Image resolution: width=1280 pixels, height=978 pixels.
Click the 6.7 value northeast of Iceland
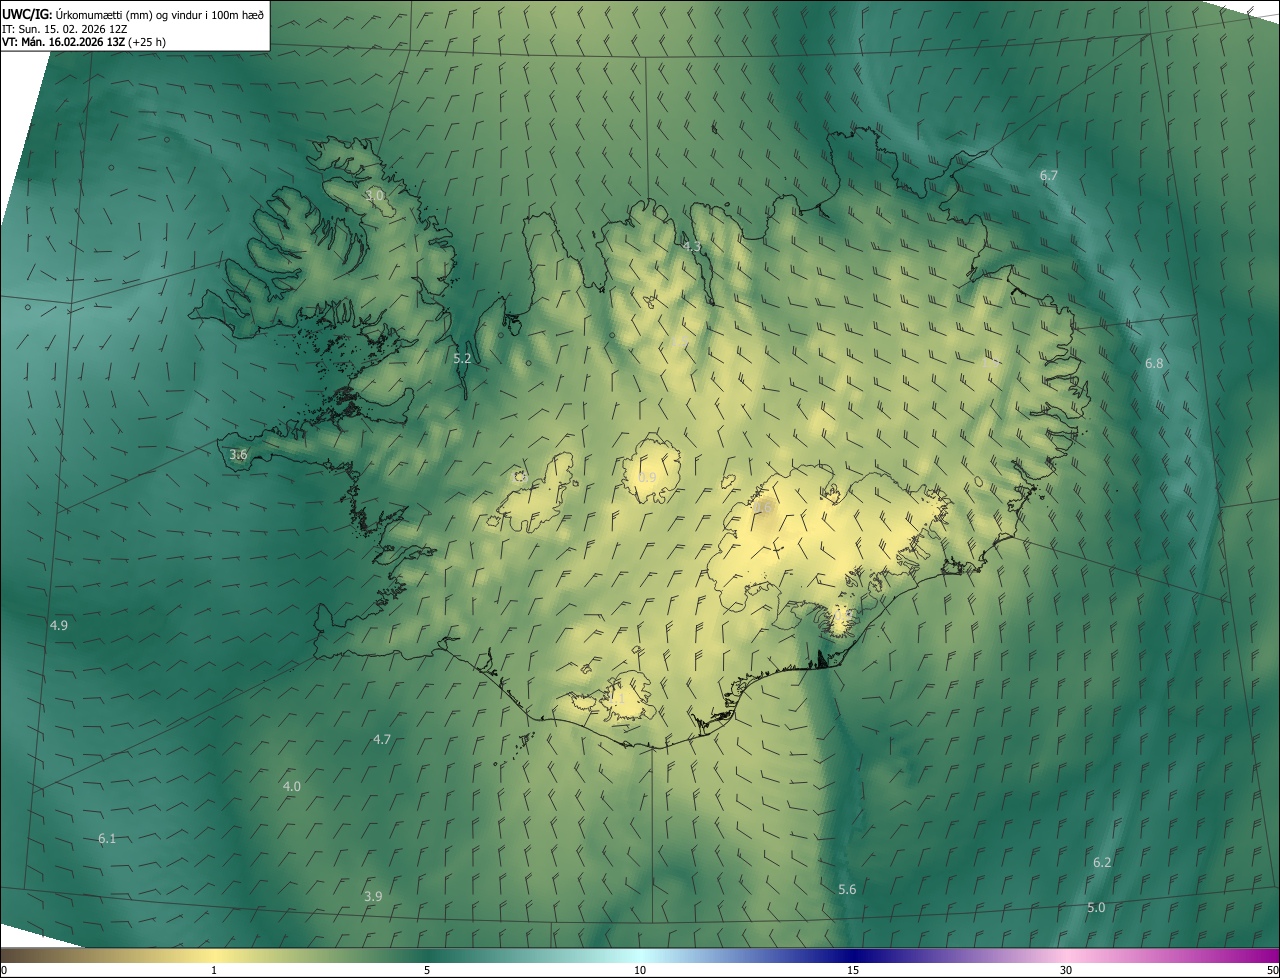pyautogui.click(x=1048, y=175)
